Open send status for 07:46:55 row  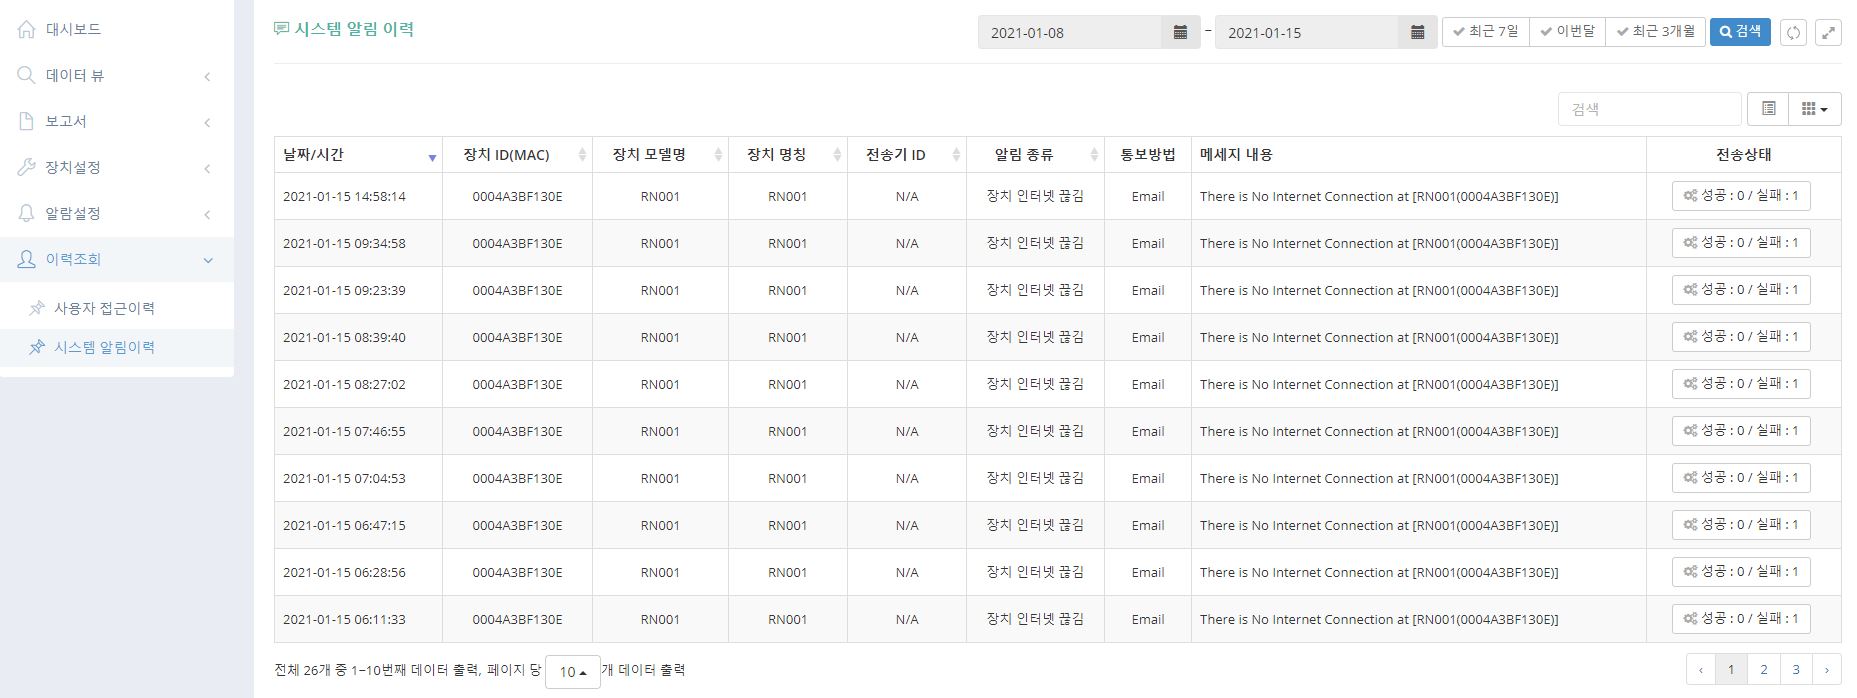tap(1741, 431)
